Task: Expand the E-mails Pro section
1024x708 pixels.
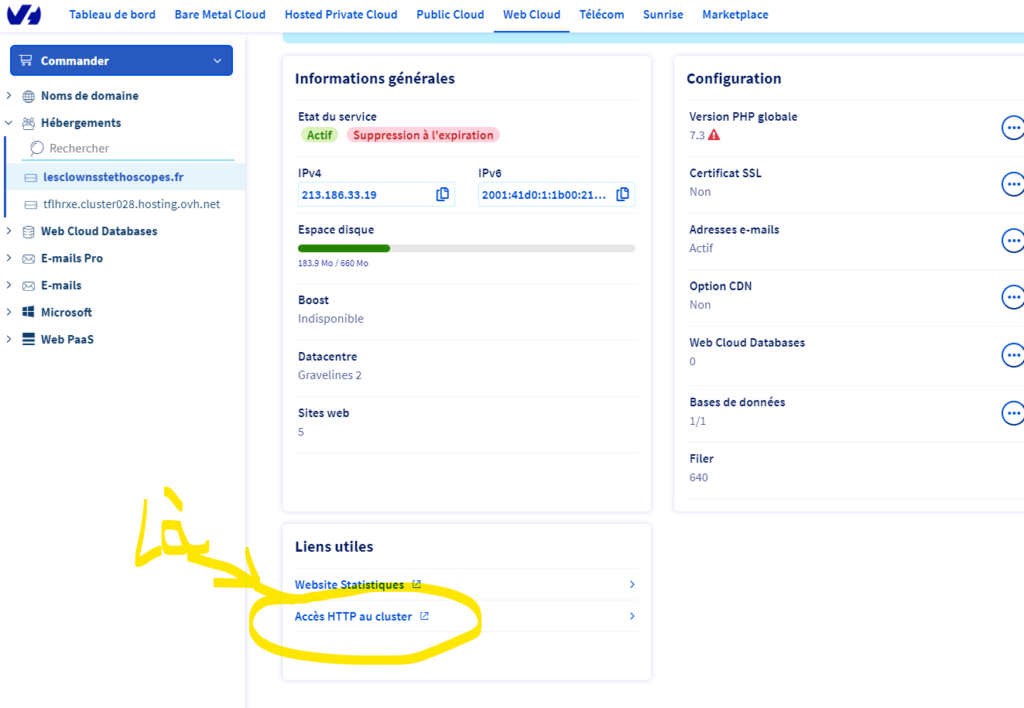Action: (9, 258)
